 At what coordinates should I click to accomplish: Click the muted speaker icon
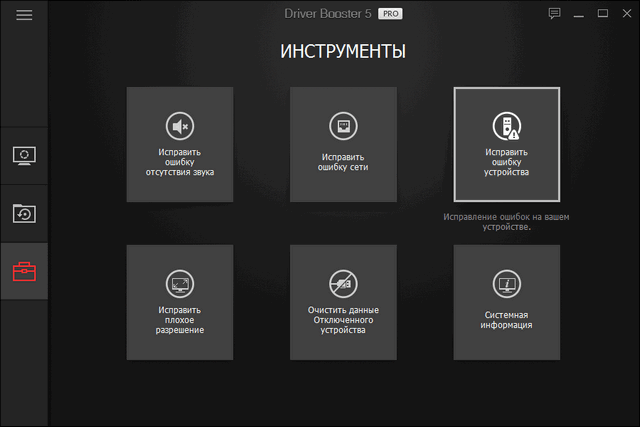180,126
